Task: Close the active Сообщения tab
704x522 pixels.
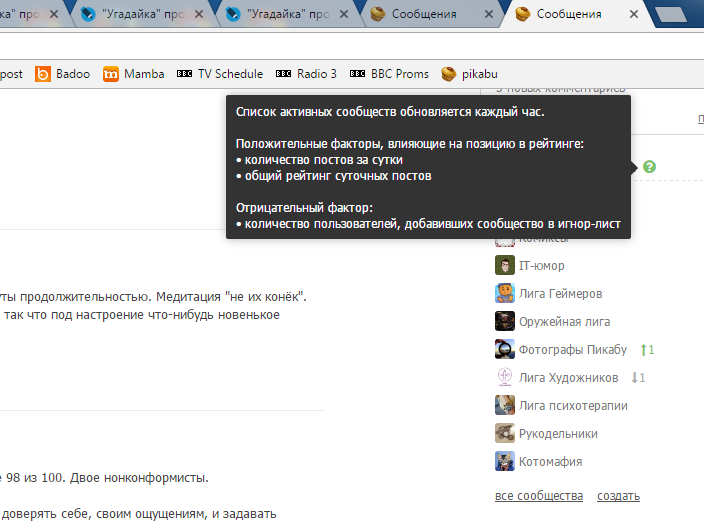Action: pos(635,15)
